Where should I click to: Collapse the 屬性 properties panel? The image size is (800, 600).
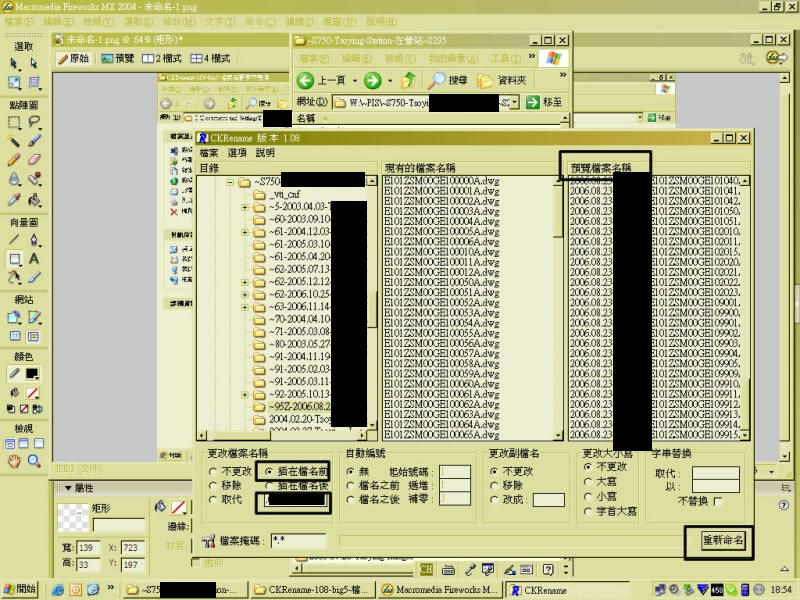[x=68, y=488]
